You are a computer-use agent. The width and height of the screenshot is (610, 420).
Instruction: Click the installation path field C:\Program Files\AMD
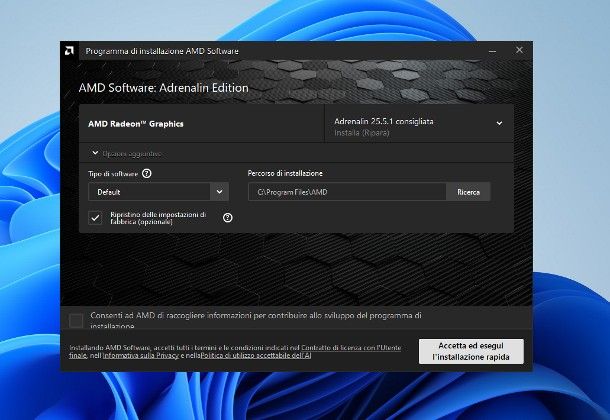pyautogui.click(x=345, y=191)
